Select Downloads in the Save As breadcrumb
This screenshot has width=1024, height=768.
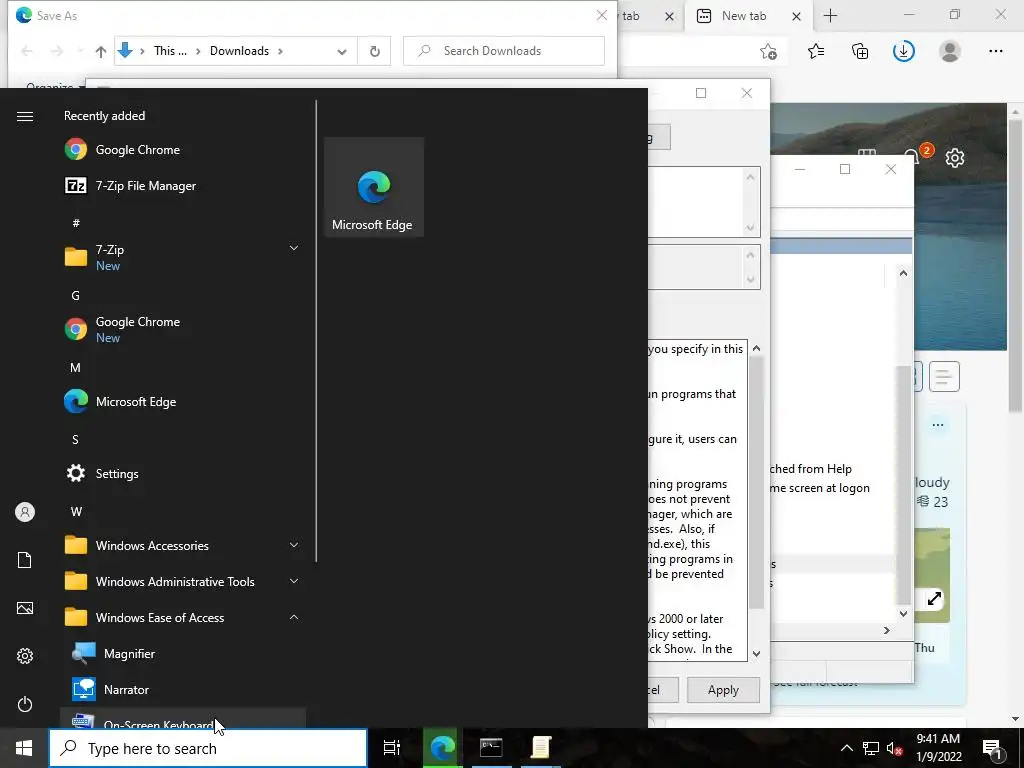(x=239, y=51)
